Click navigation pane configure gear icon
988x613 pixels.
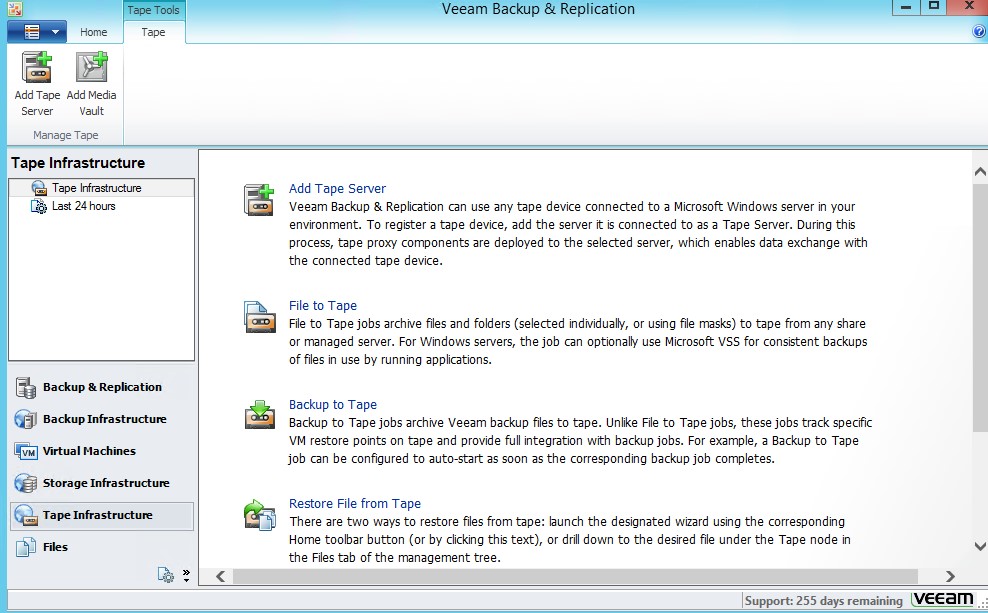(166, 575)
